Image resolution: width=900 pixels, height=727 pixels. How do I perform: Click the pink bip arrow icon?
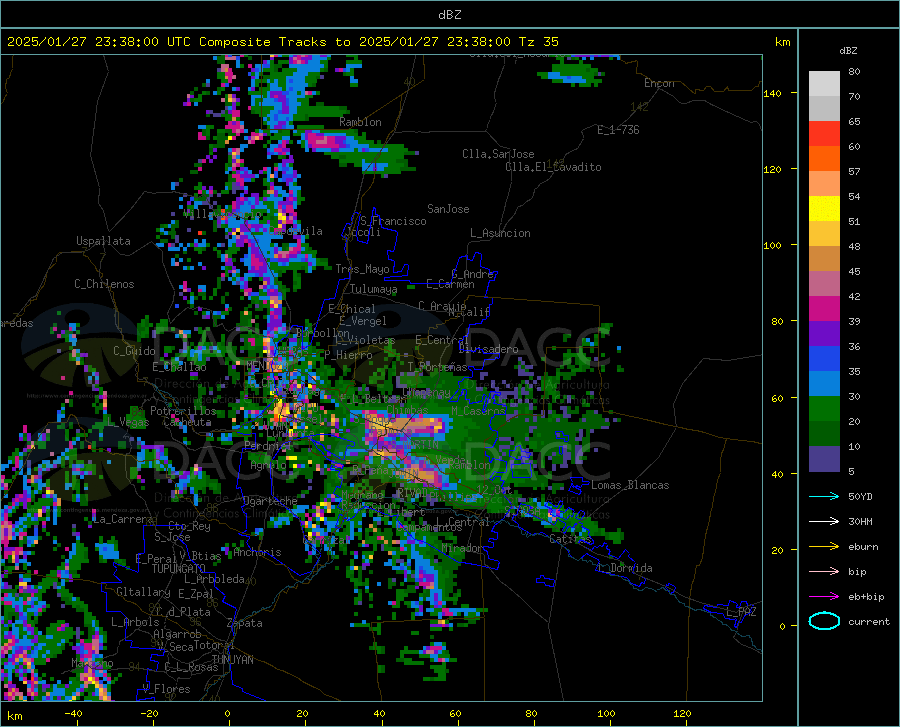pos(824,572)
